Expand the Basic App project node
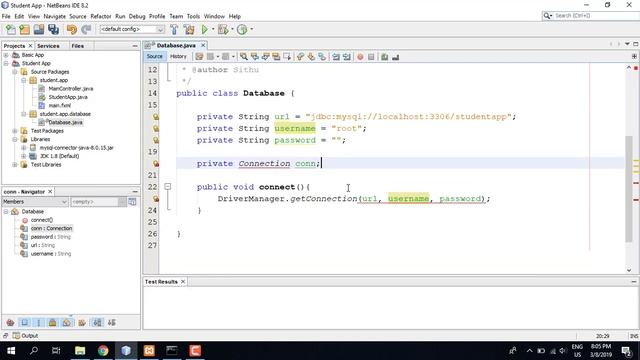The height and width of the screenshot is (360, 640). click(6, 55)
